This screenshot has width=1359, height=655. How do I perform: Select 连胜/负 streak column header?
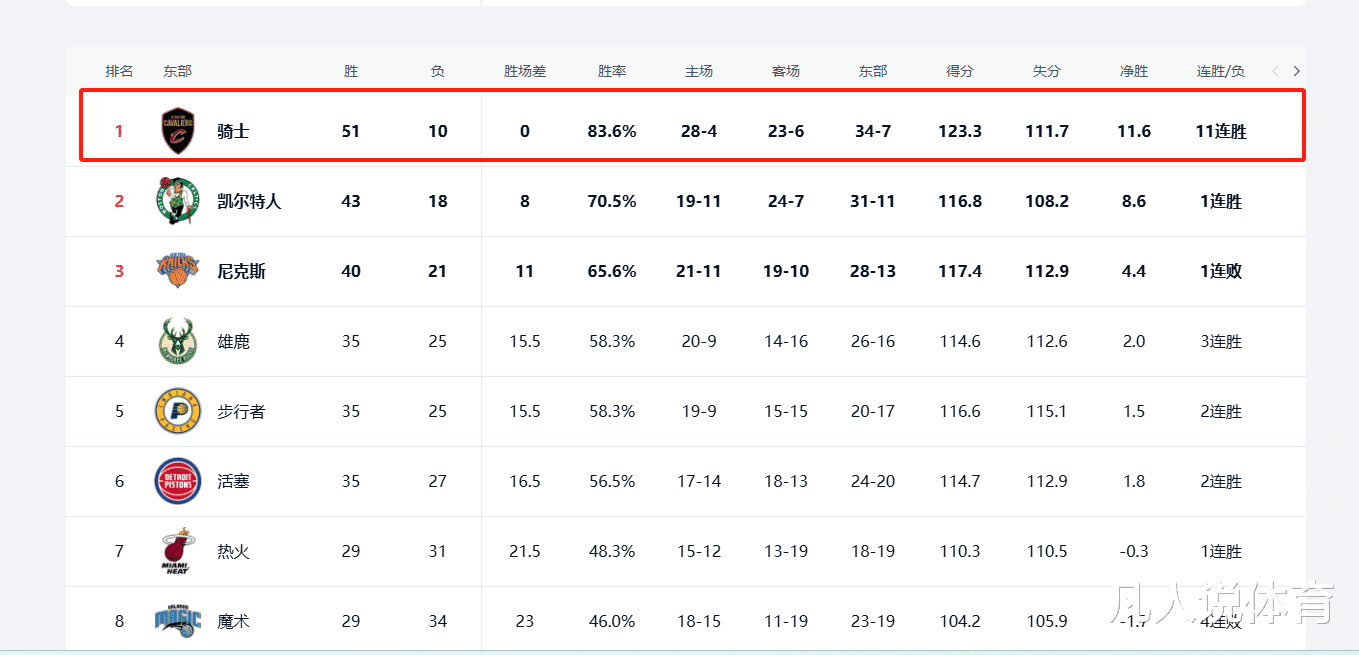tap(1220, 71)
